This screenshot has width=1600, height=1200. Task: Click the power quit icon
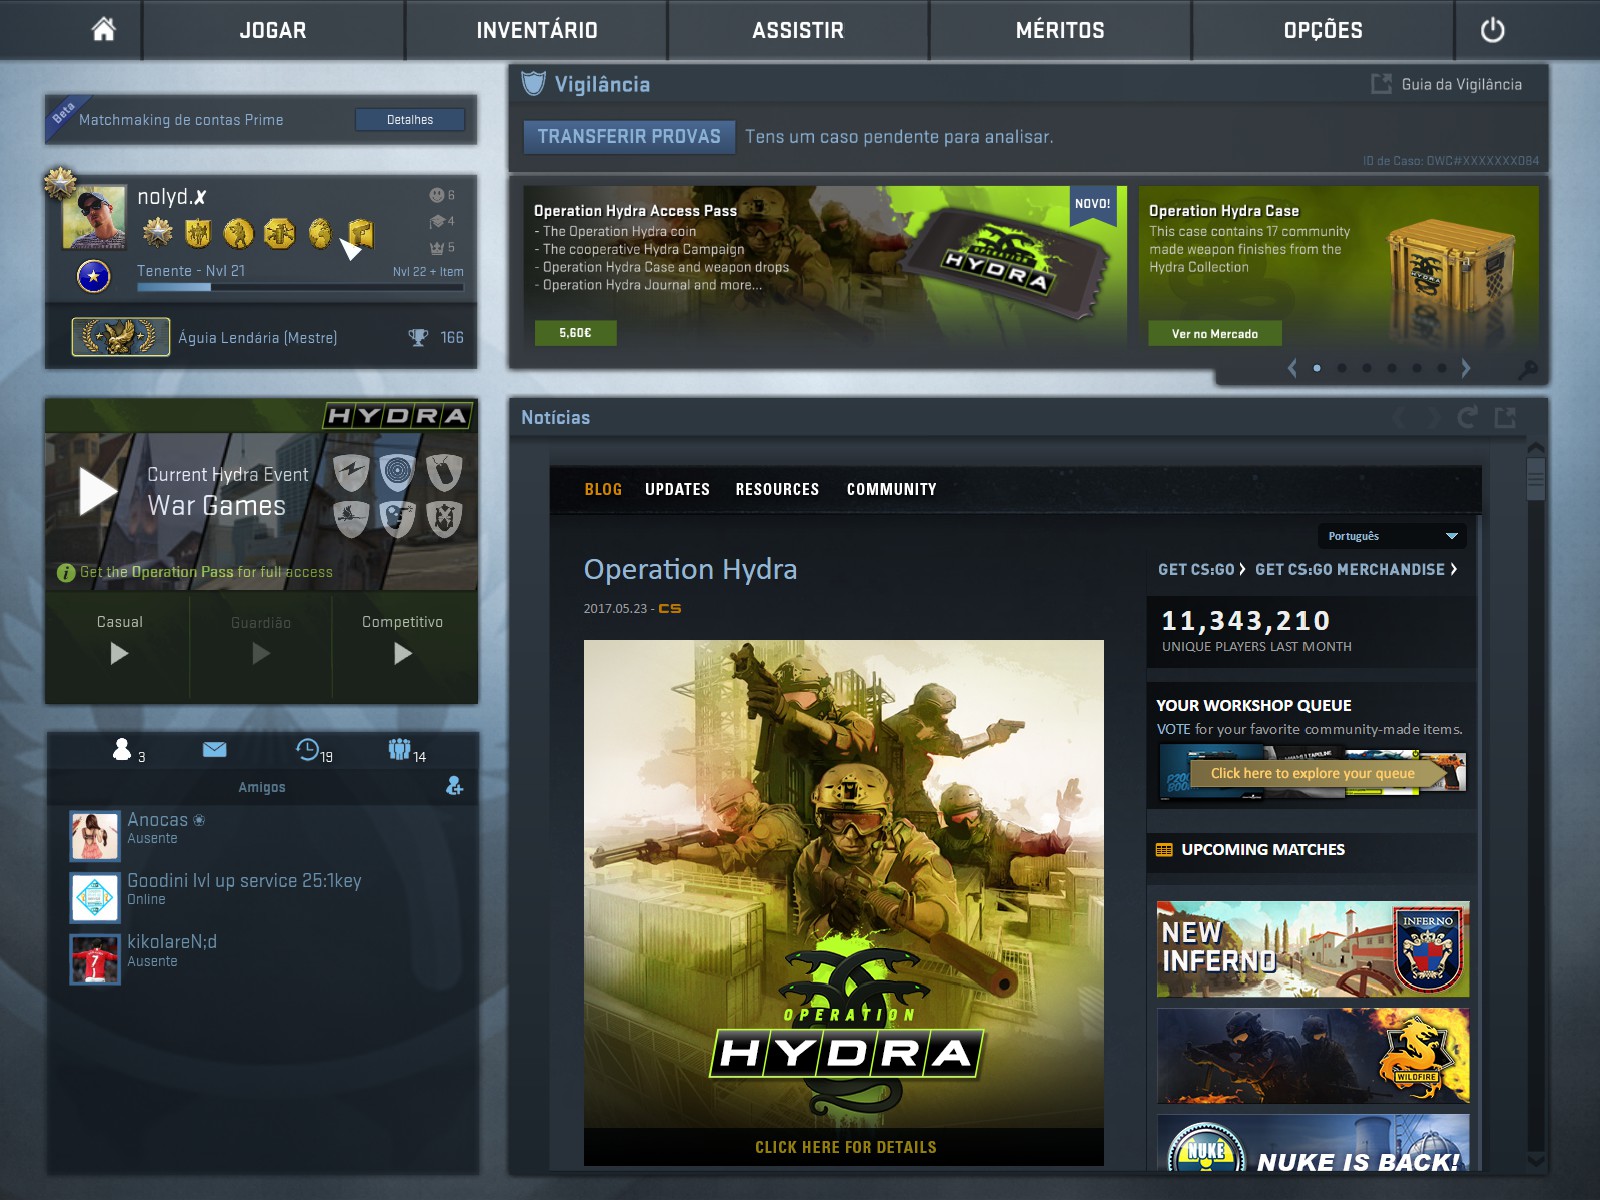click(1492, 30)
